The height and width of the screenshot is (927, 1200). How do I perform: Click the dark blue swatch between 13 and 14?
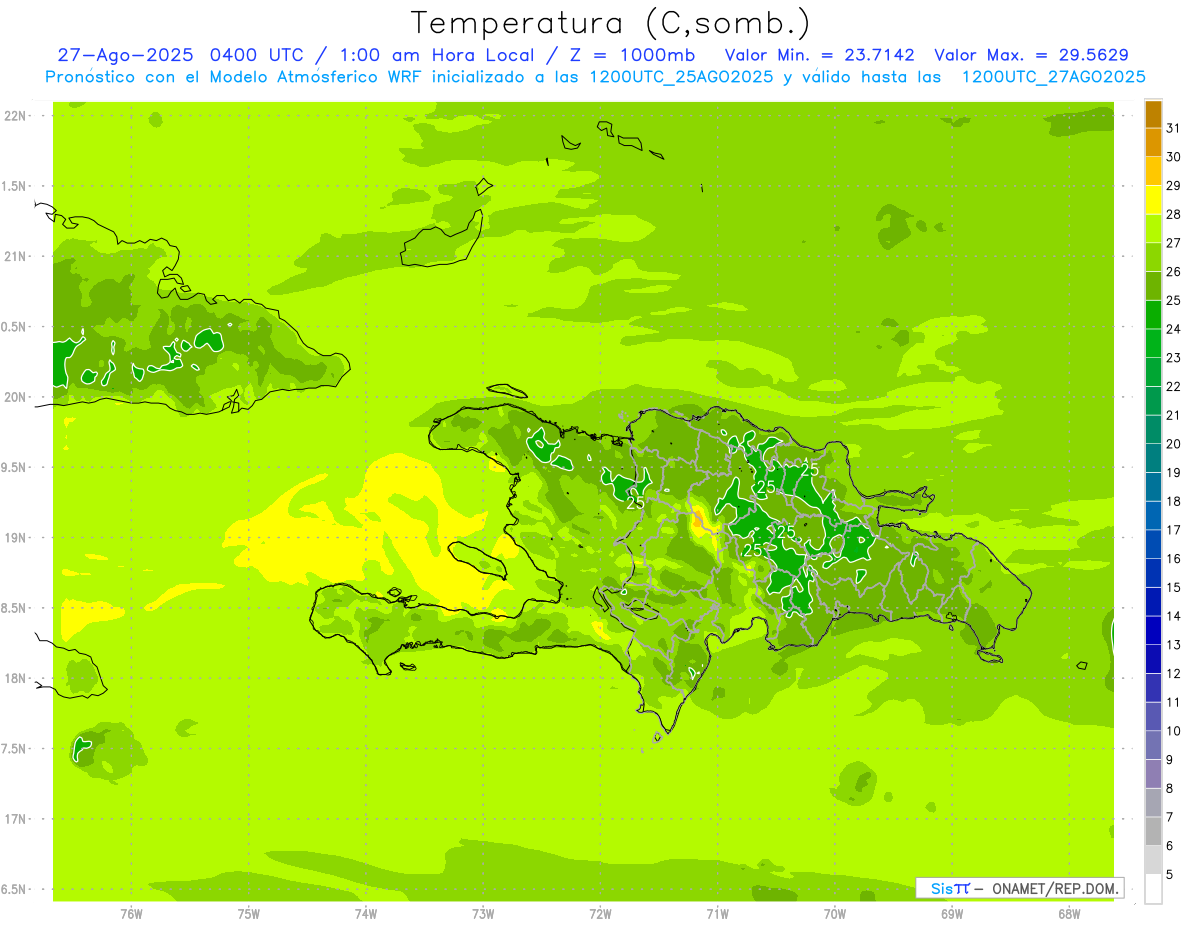1153,630
